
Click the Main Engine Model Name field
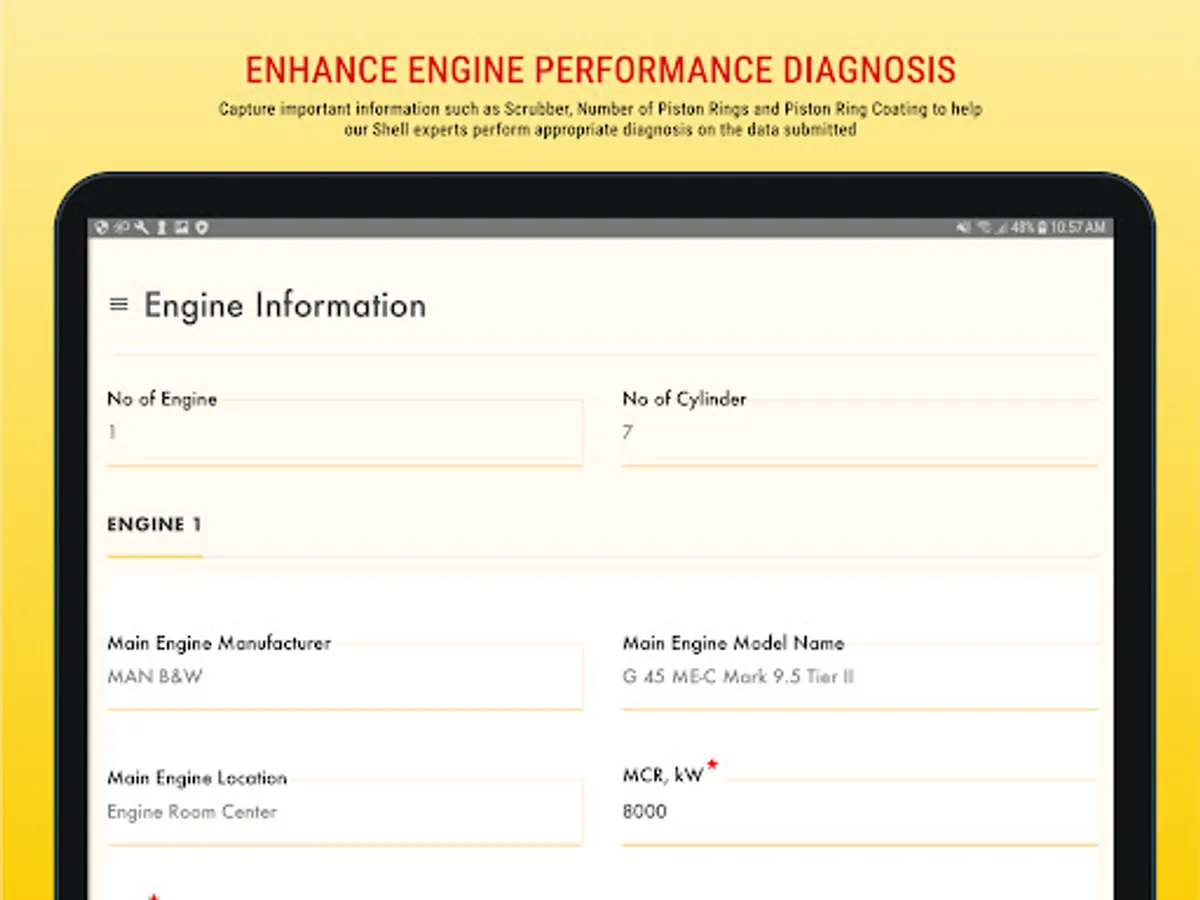860,677
